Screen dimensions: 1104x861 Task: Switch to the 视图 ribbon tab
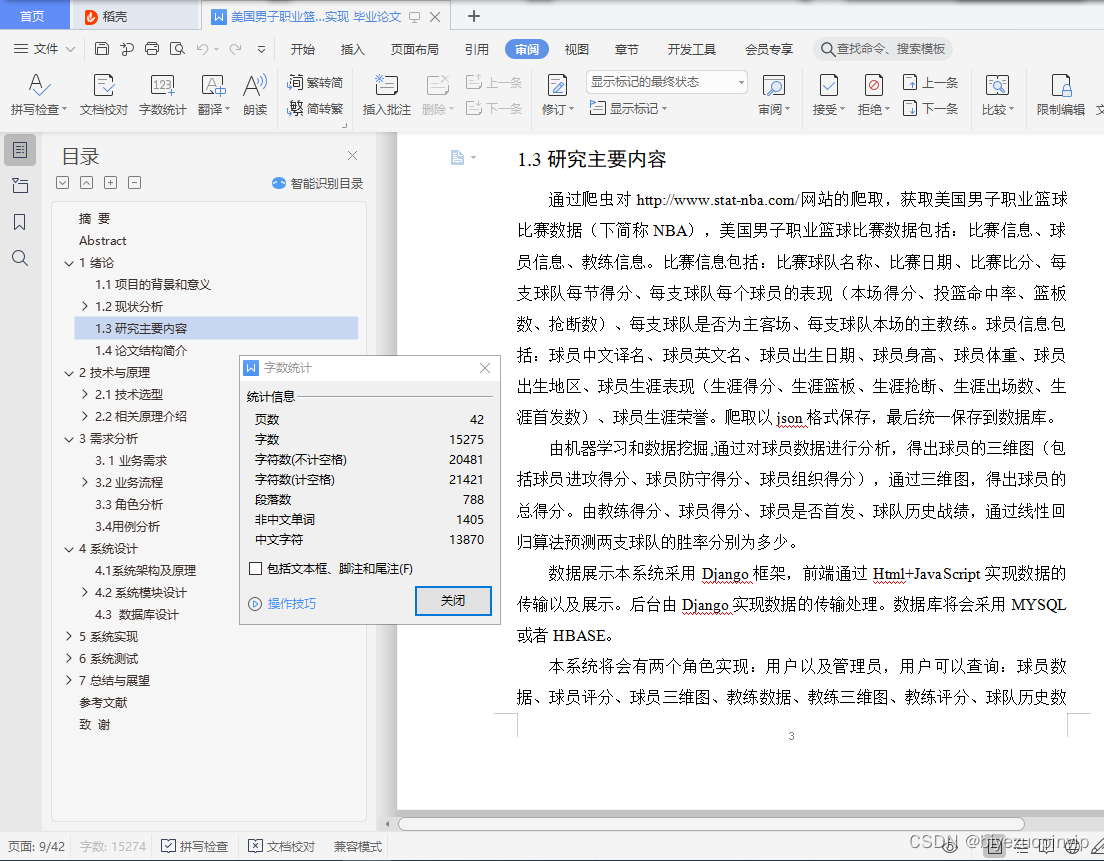pos(576,49)
